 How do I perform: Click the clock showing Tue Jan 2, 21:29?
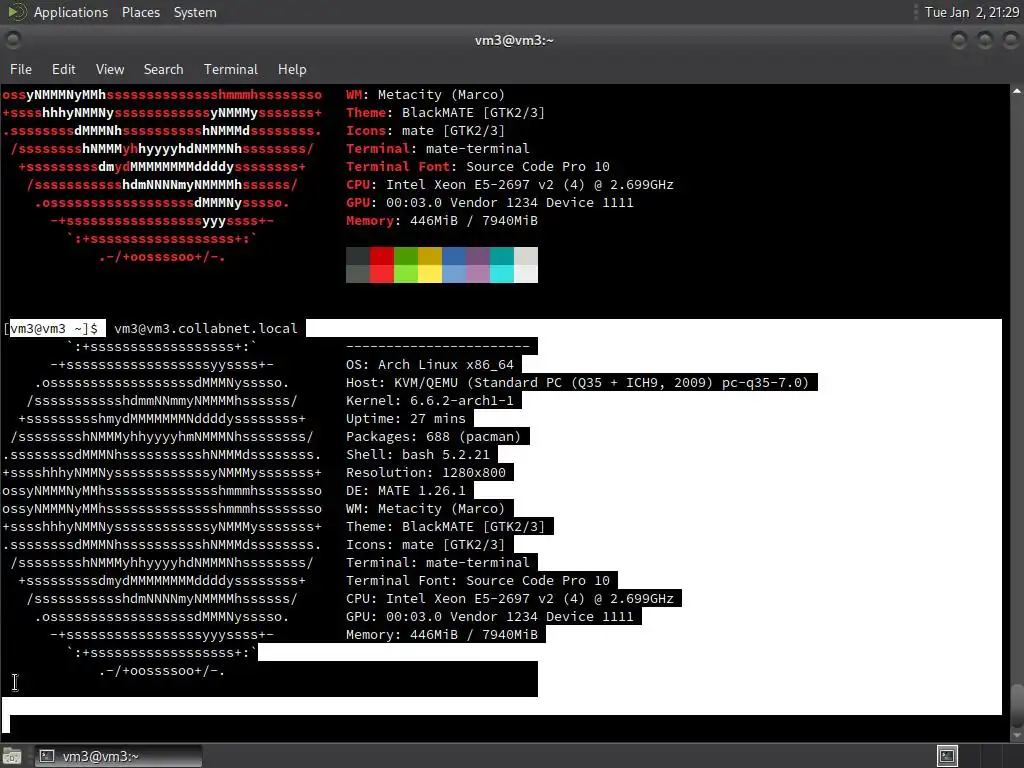pyautogui.click(x=972, y=12)
